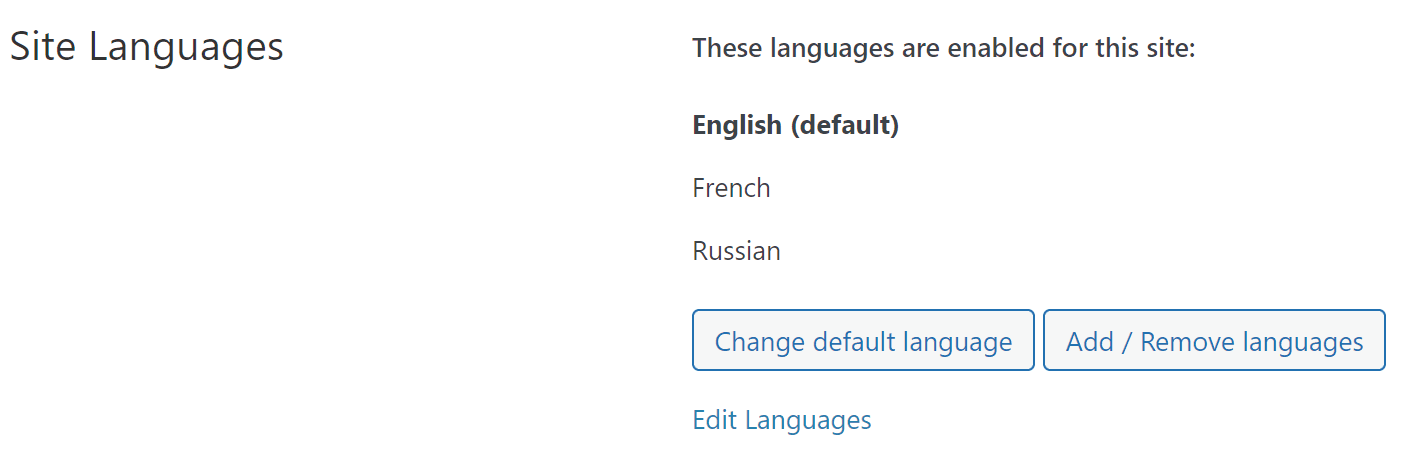This screenshot has width=1416, height=450.
Task: Click the English (default) language entry
Action: pos(795,126)
